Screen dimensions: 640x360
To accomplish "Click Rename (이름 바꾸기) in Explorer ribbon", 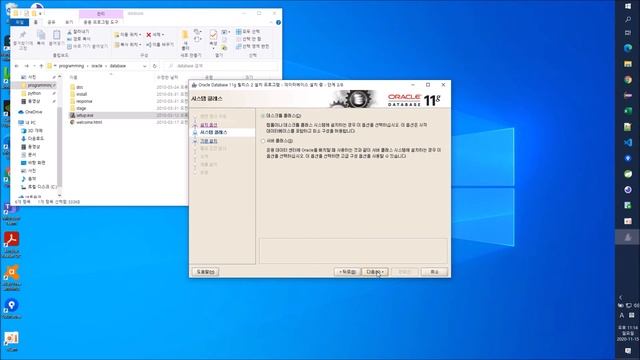I will tap(160, 45).
